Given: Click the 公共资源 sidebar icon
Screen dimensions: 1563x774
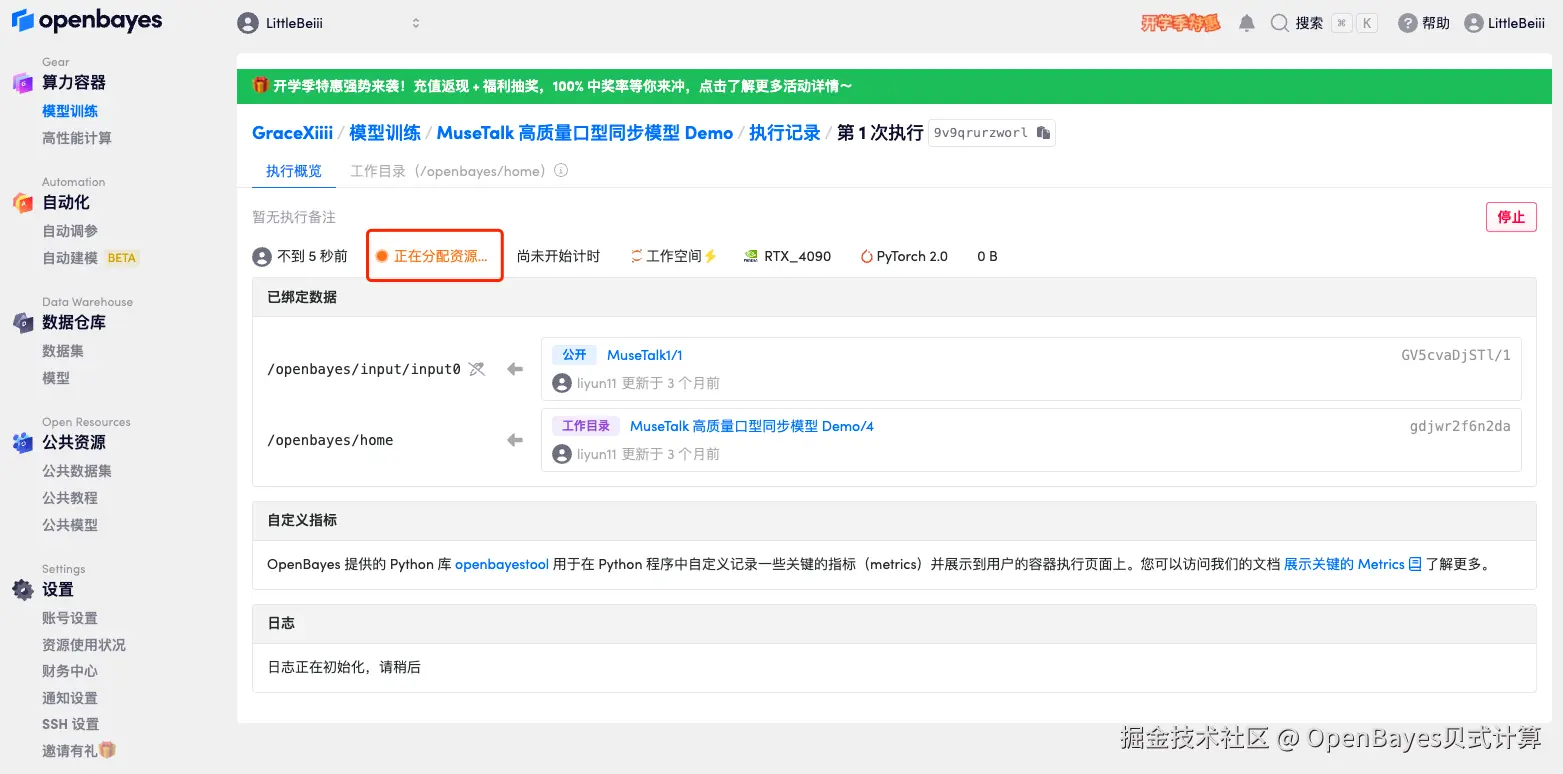Looking at the screenshot, I should [x=23, y=443].
